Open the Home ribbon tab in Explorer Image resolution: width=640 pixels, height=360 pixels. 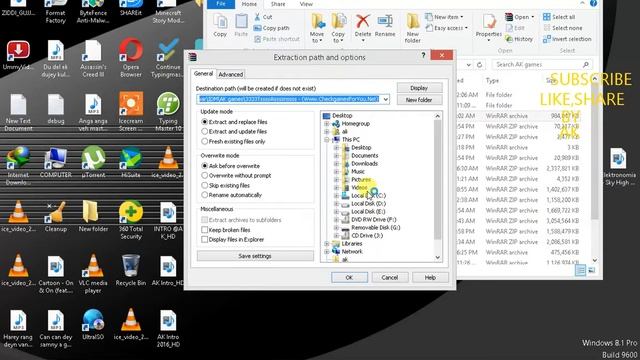click(249, 4)
